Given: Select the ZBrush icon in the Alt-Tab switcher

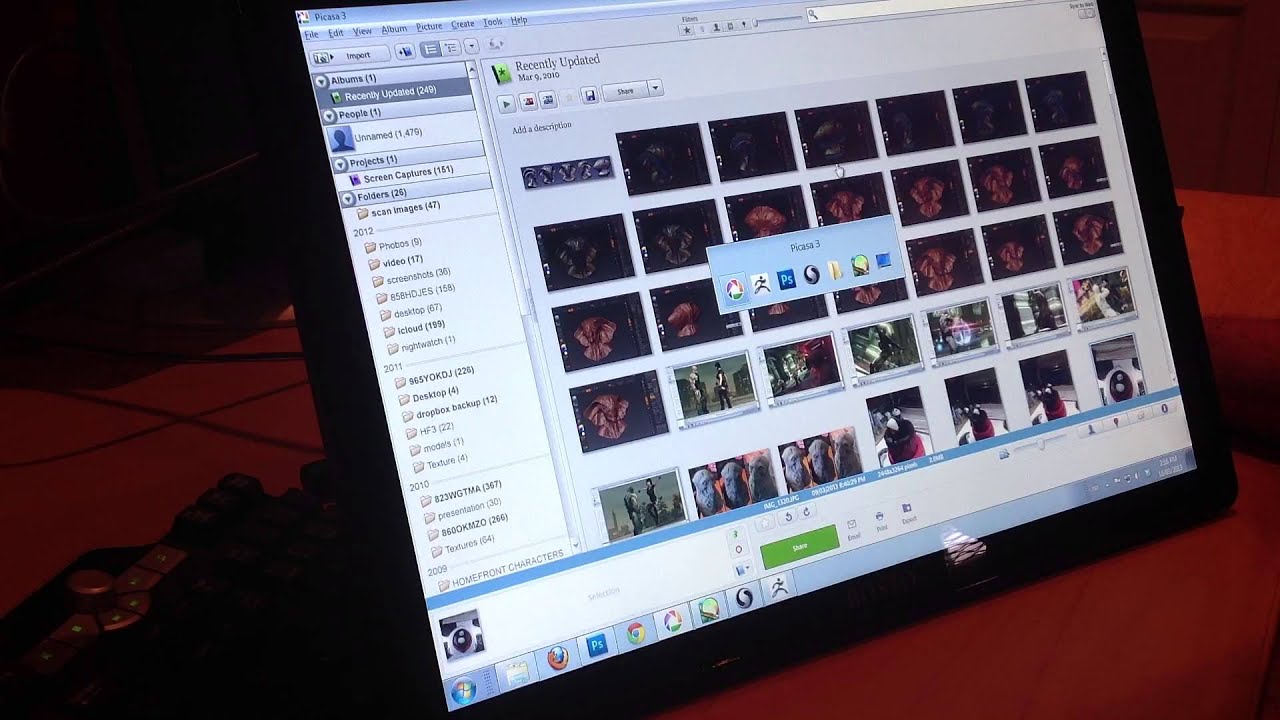Looking at the screenshot, I should pyautogui.click(x=761, y=283).
